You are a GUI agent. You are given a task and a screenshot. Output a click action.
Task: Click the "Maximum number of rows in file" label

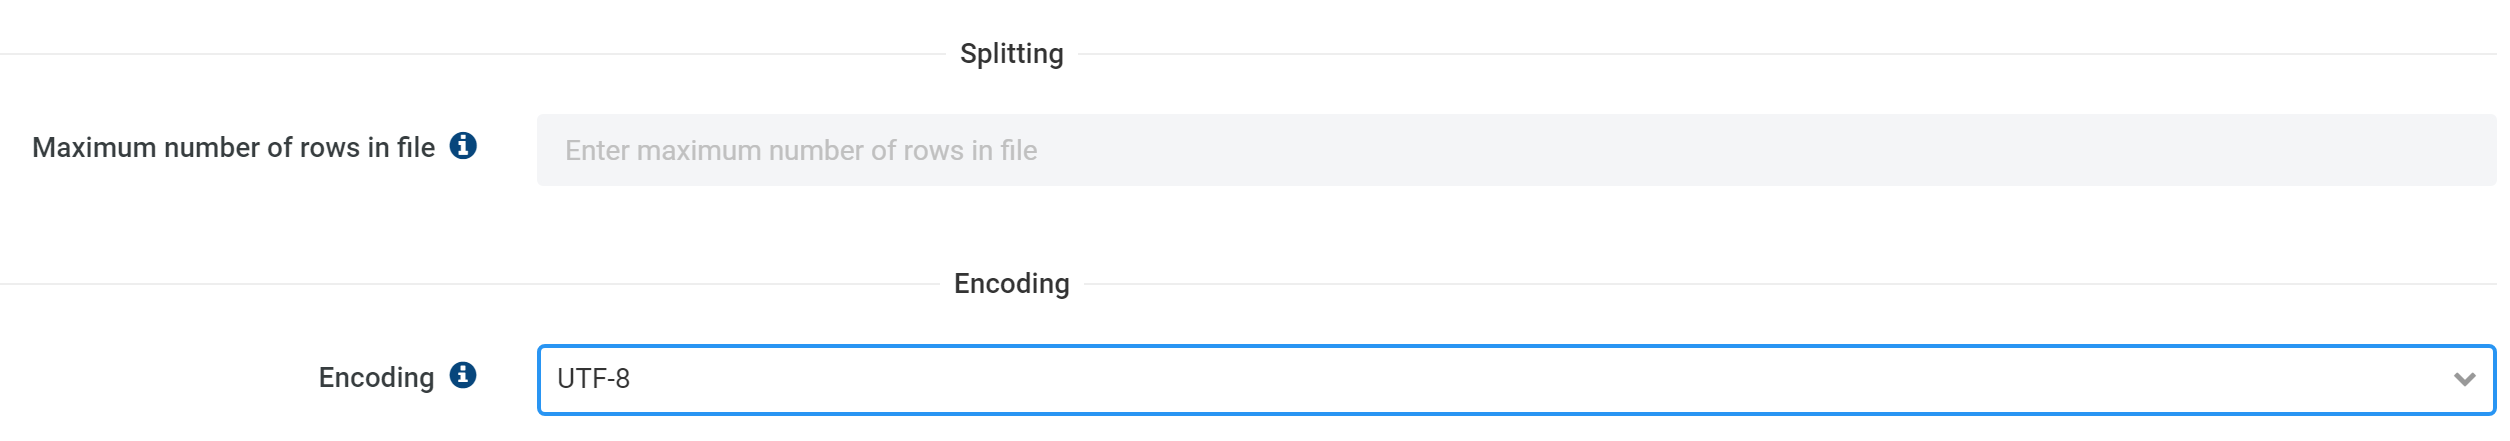coord(233,148)
